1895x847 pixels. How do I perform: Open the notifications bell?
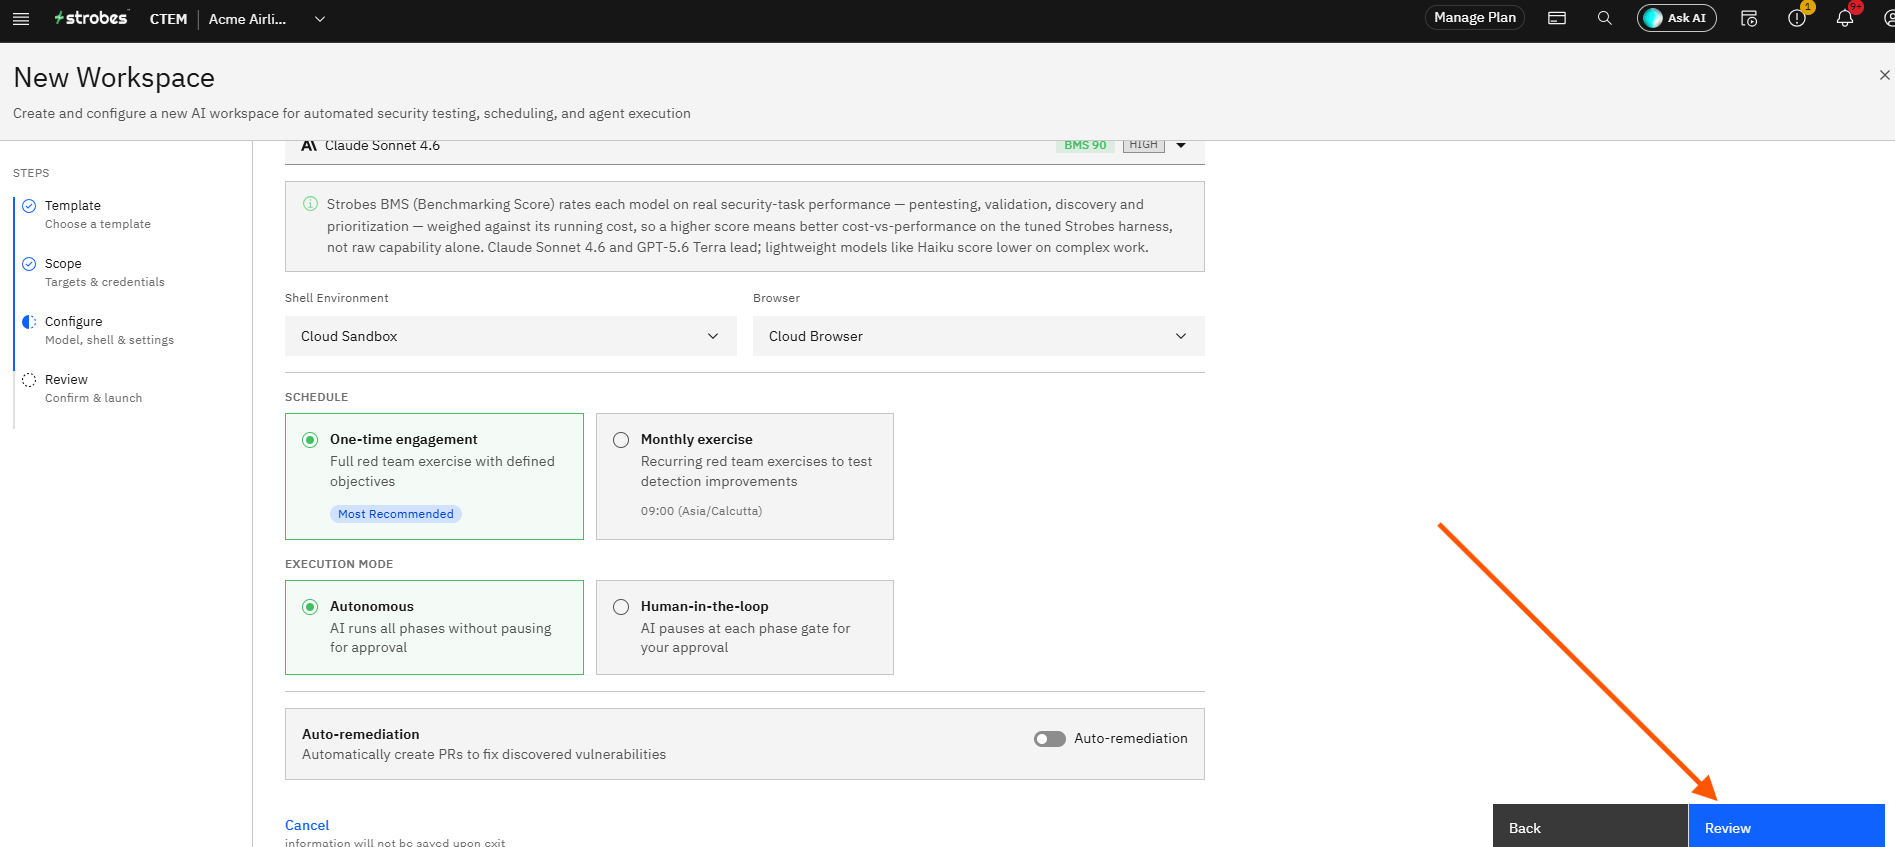point(1845,18)
